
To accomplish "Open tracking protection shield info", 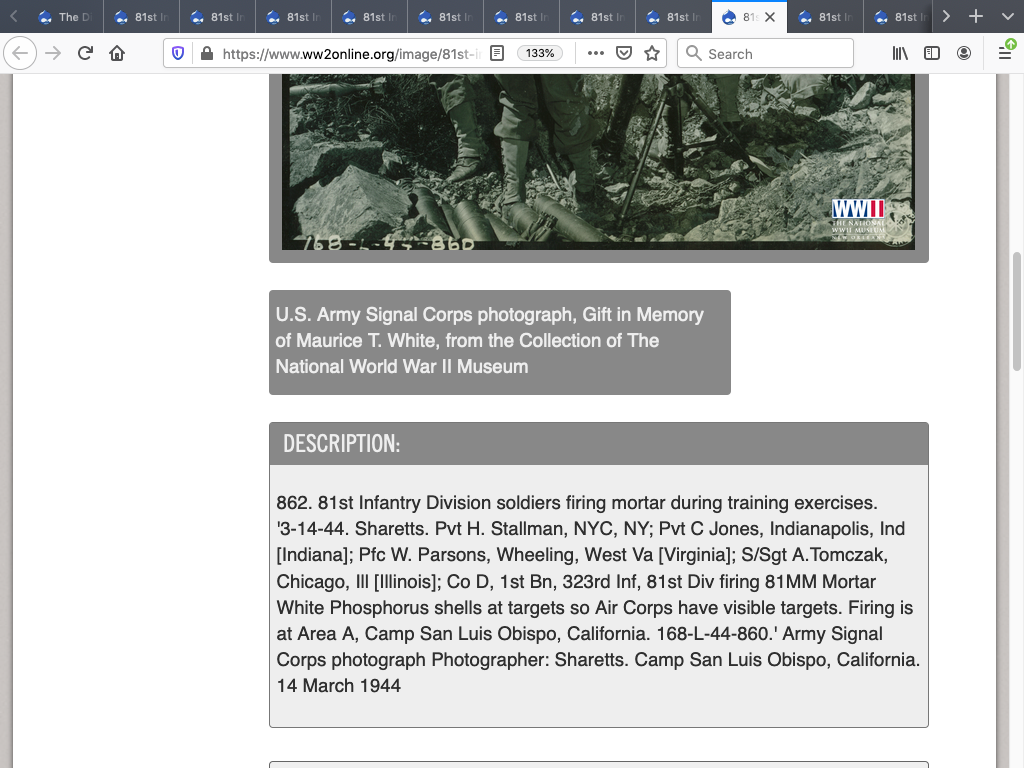I will 178,54.
